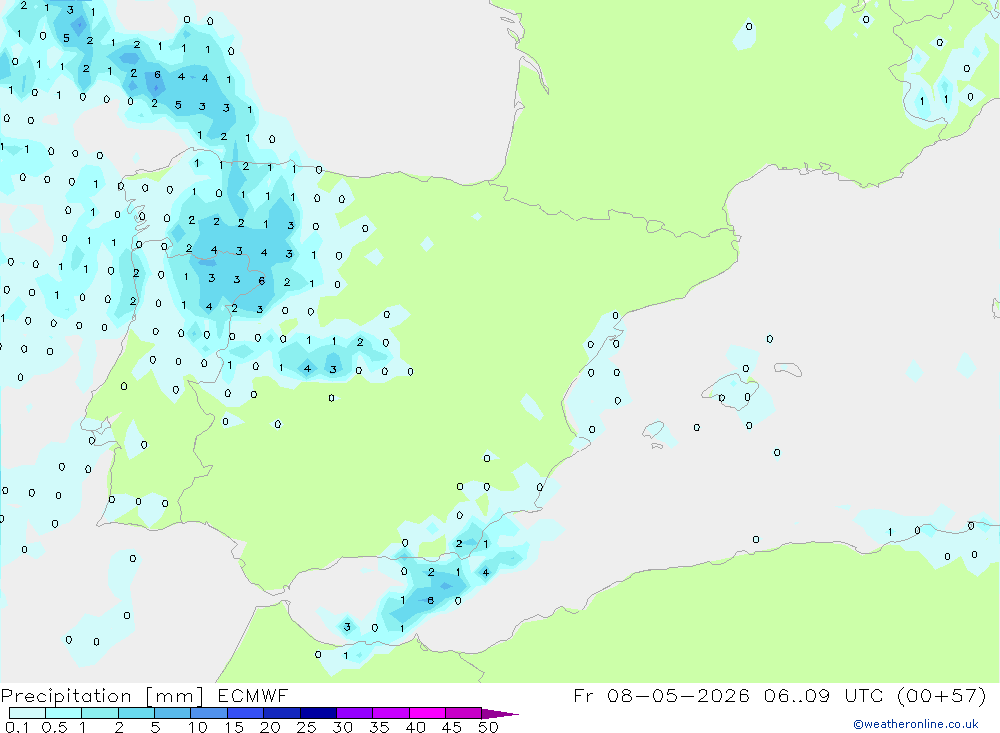
Task: Click the legend label '25'
Action: pos(307,727)
